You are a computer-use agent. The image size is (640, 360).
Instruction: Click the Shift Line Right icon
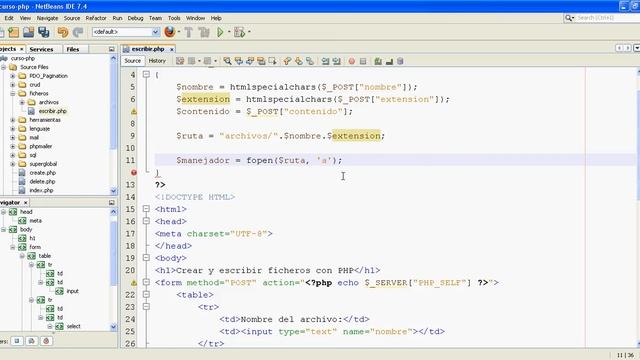(x=336, y=61)
